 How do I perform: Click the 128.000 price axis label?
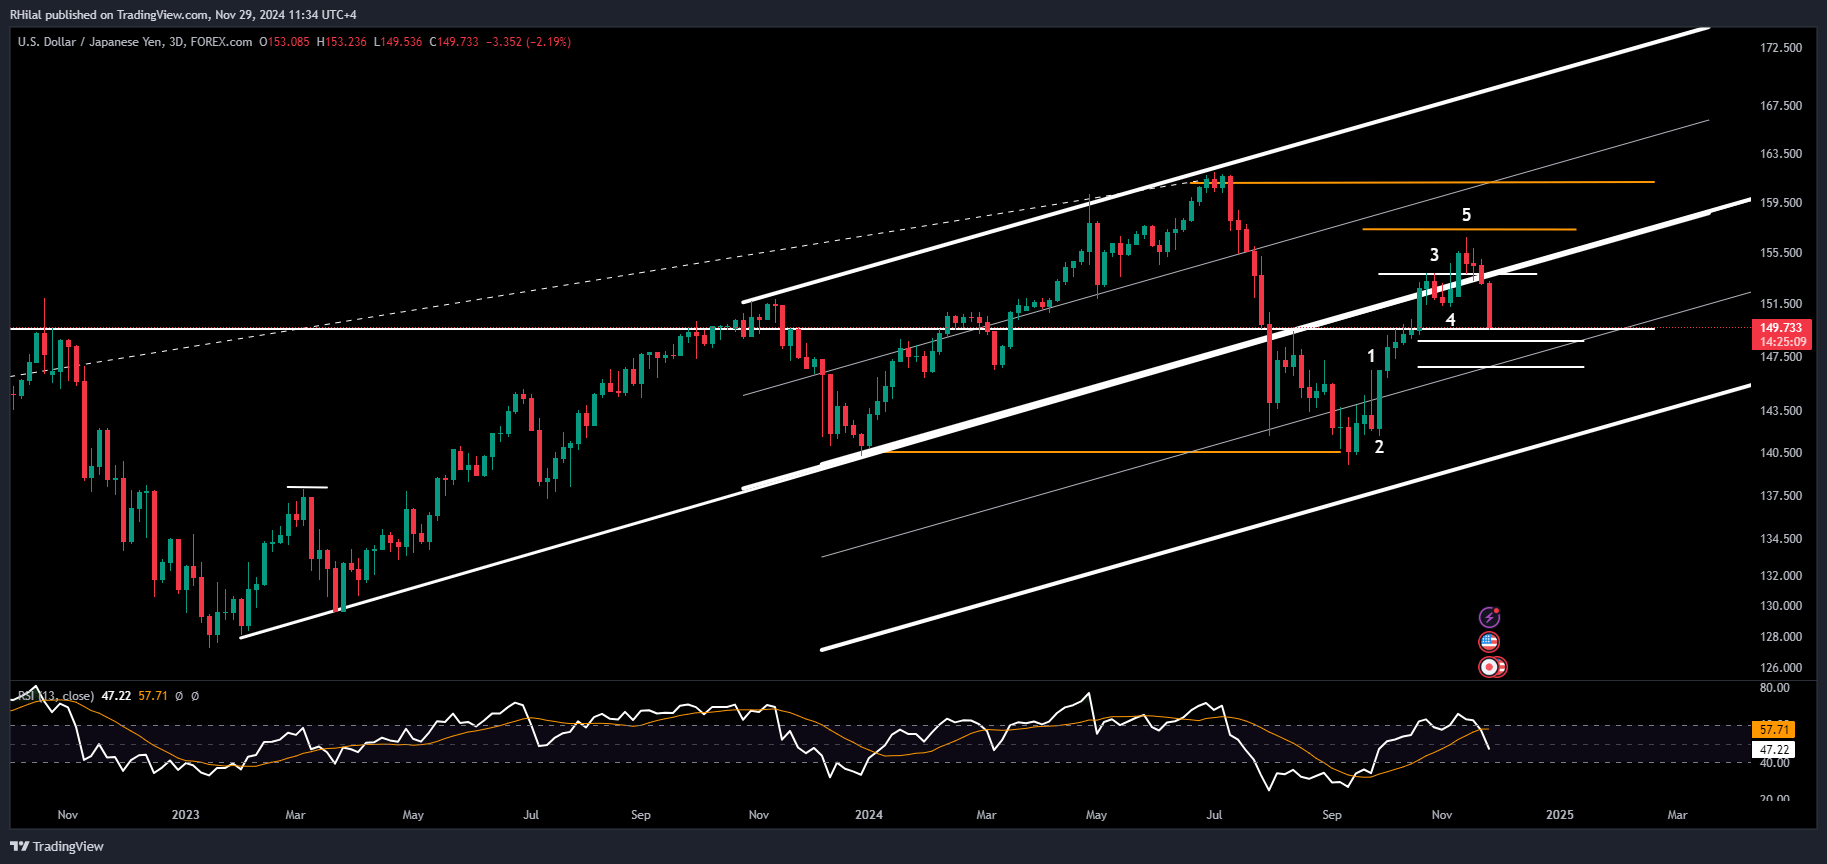1781,637
